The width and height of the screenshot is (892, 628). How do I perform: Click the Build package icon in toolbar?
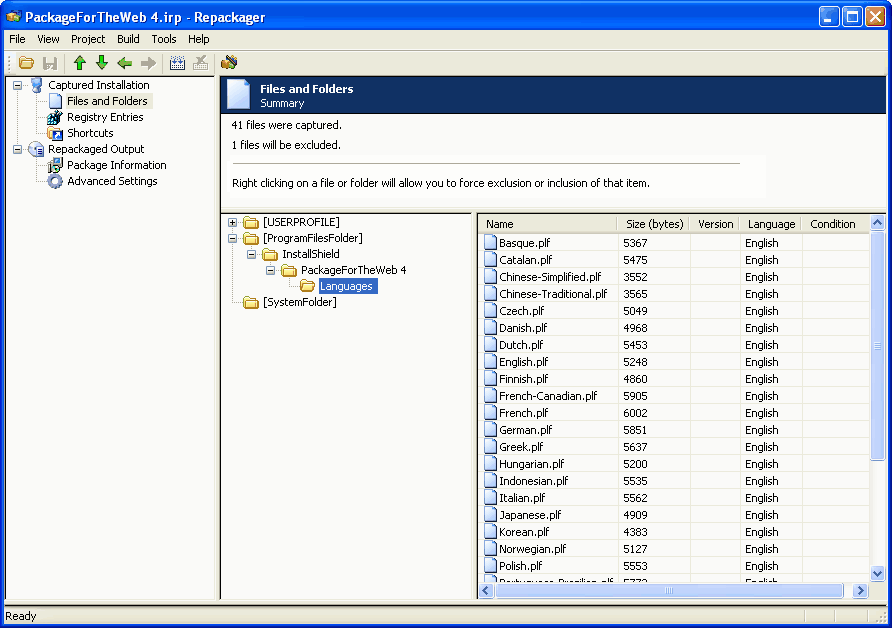click(x=229, y=63)
